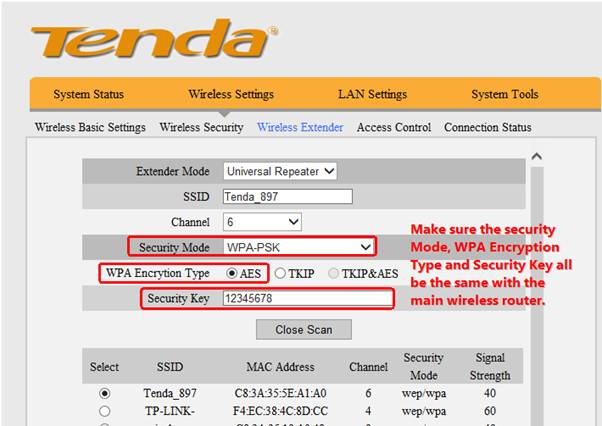Open the System Tools tab
This screenshot has width=602, height=426.
[504, 95]
